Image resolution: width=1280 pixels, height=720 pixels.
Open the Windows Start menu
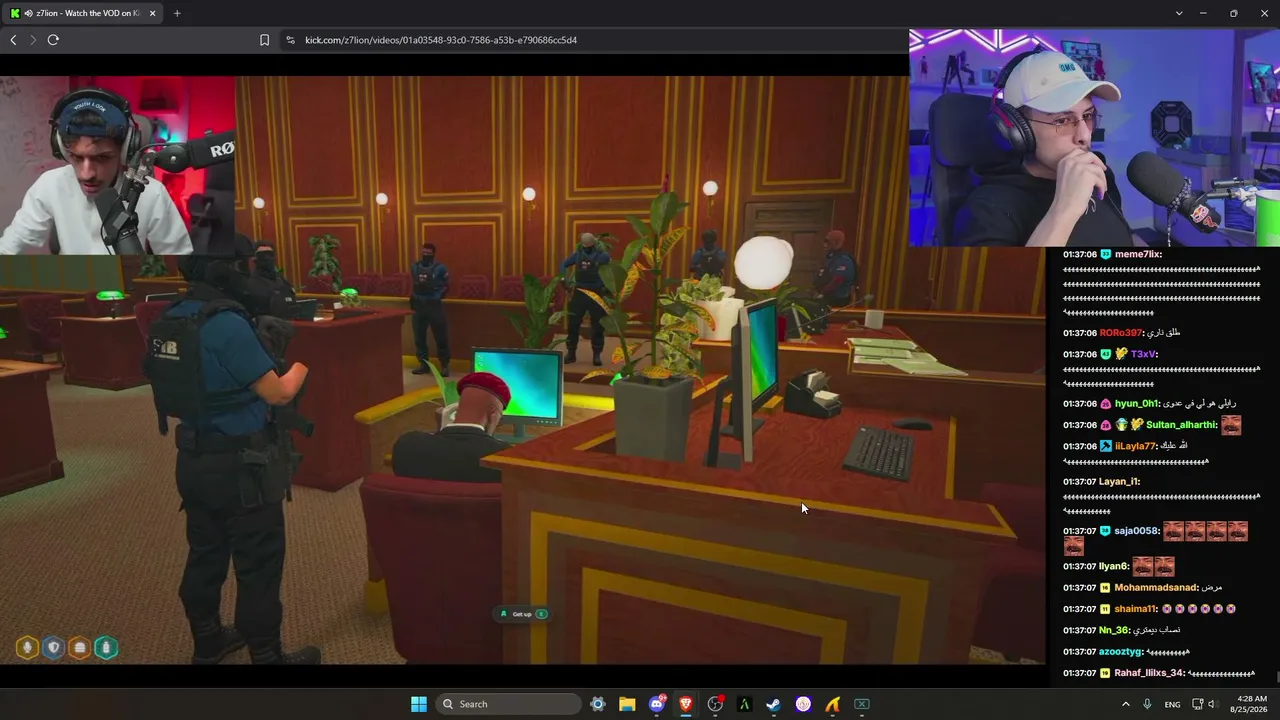coord(419,704)
